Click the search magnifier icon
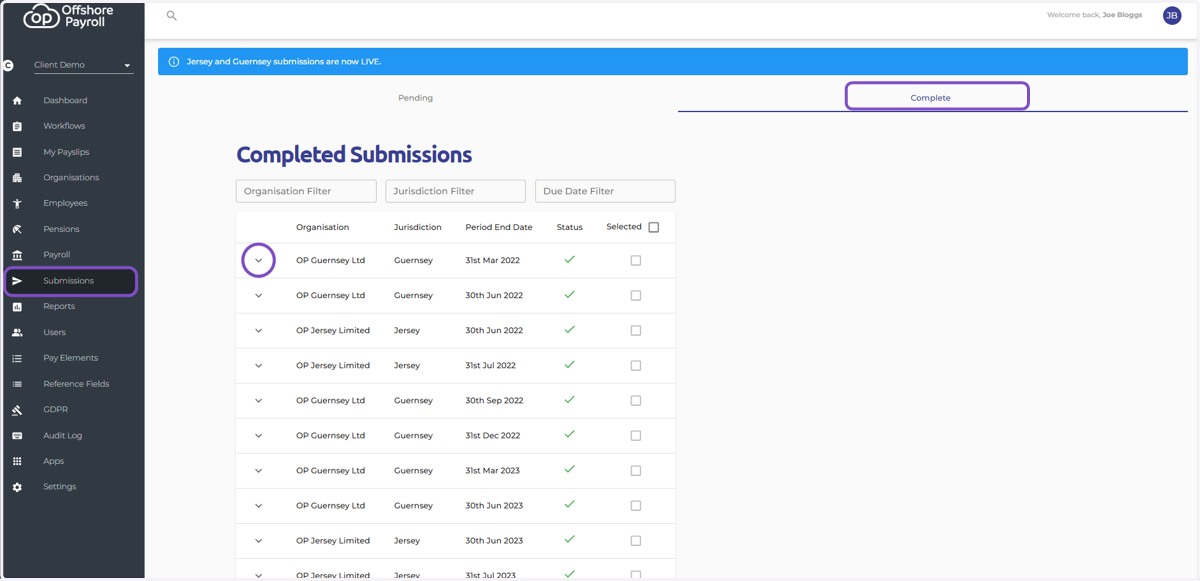 click(x=172, y=16)
